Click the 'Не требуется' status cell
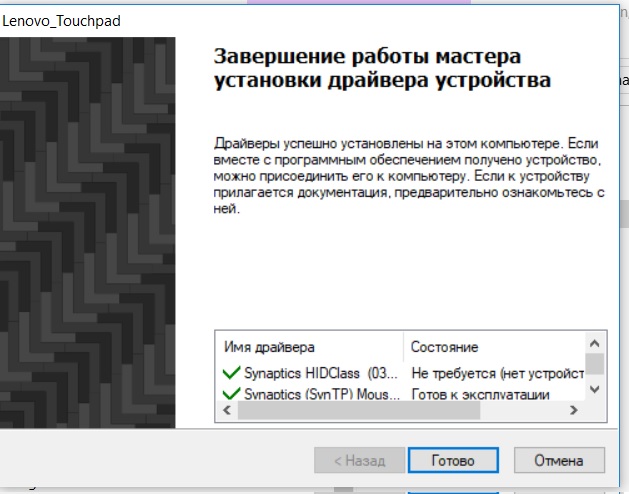This screenshot has height=494, width=629. click(x=497, y=373)
